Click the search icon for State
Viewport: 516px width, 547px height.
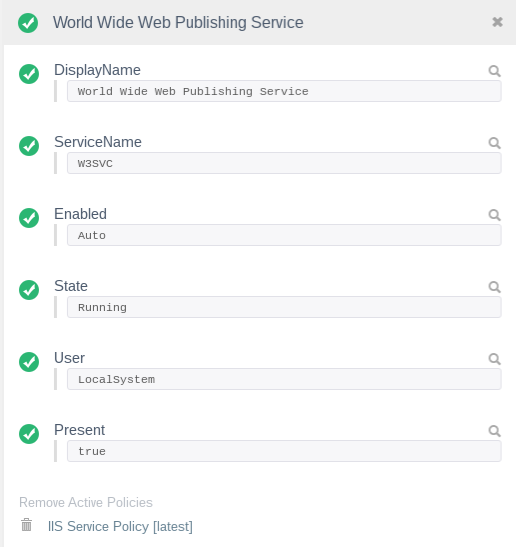[494, 287]
